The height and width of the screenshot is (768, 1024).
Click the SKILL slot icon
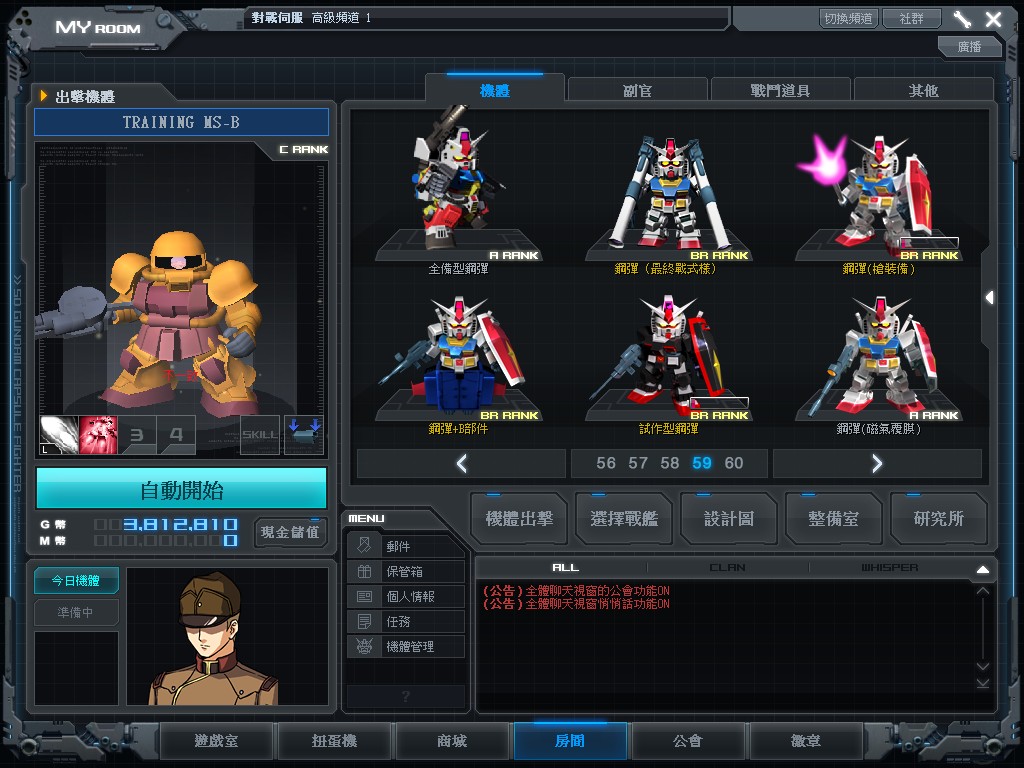(260, 435)
